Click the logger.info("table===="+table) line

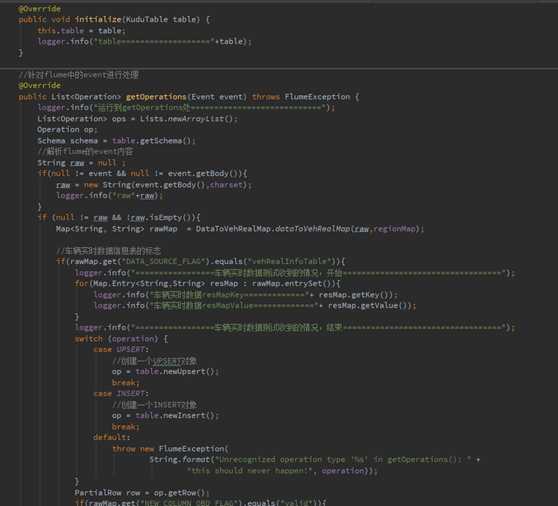[x=144, y=42]
